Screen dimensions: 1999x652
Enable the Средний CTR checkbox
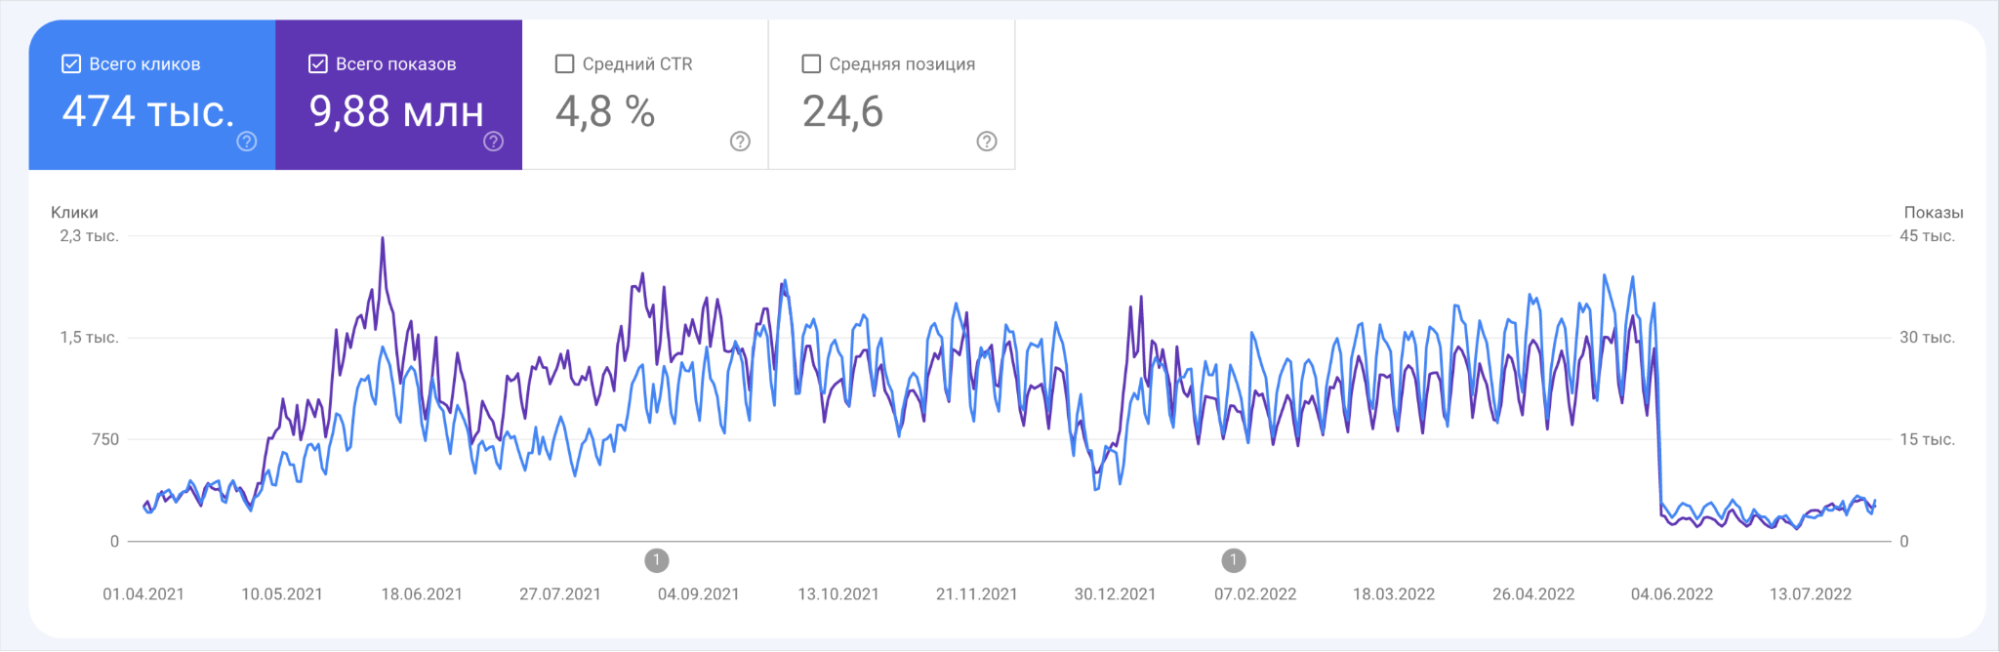coord(565,64)
